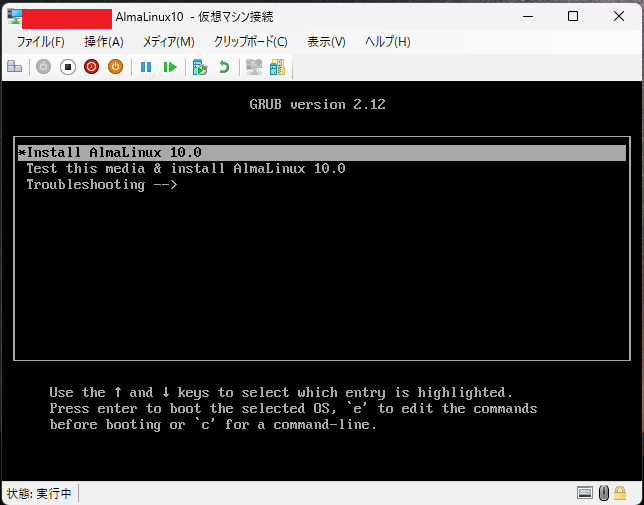Open the メディア(M) menu

click(168, 41)
